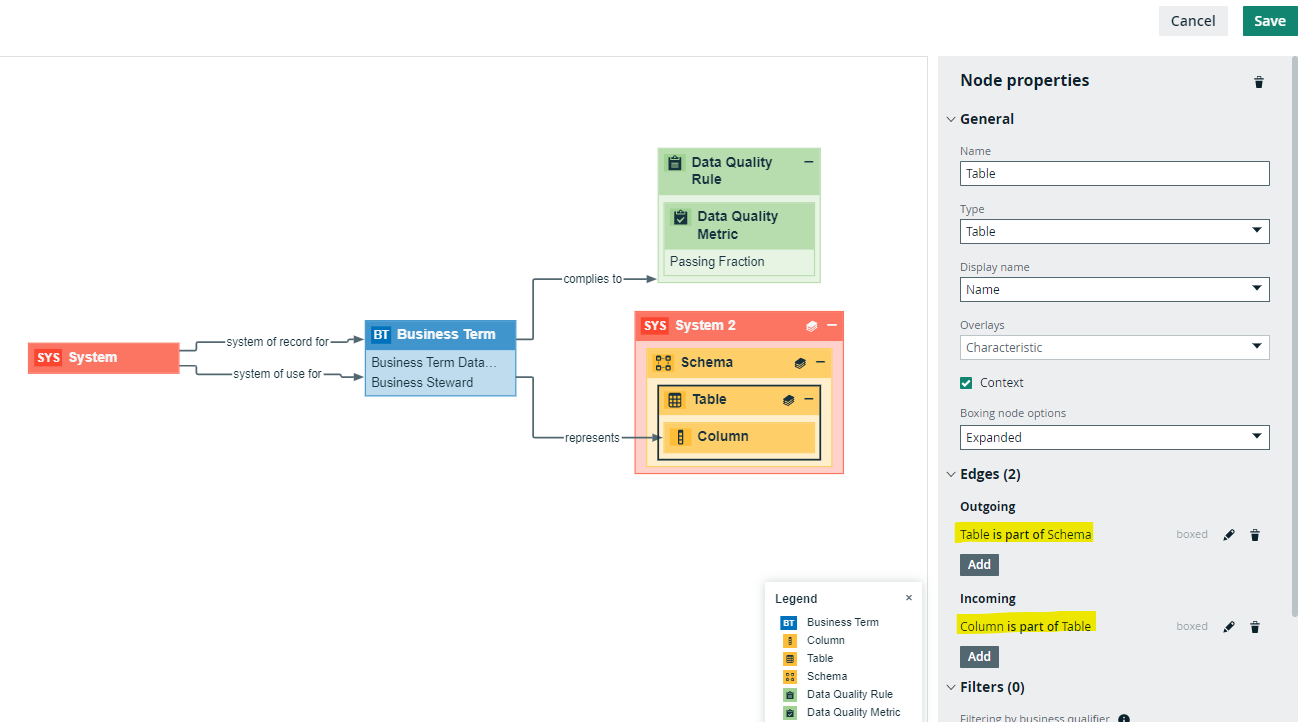Delete the 'Column is part of Table' edge
1302x722 pixels.
click(x=1255, y=627)
